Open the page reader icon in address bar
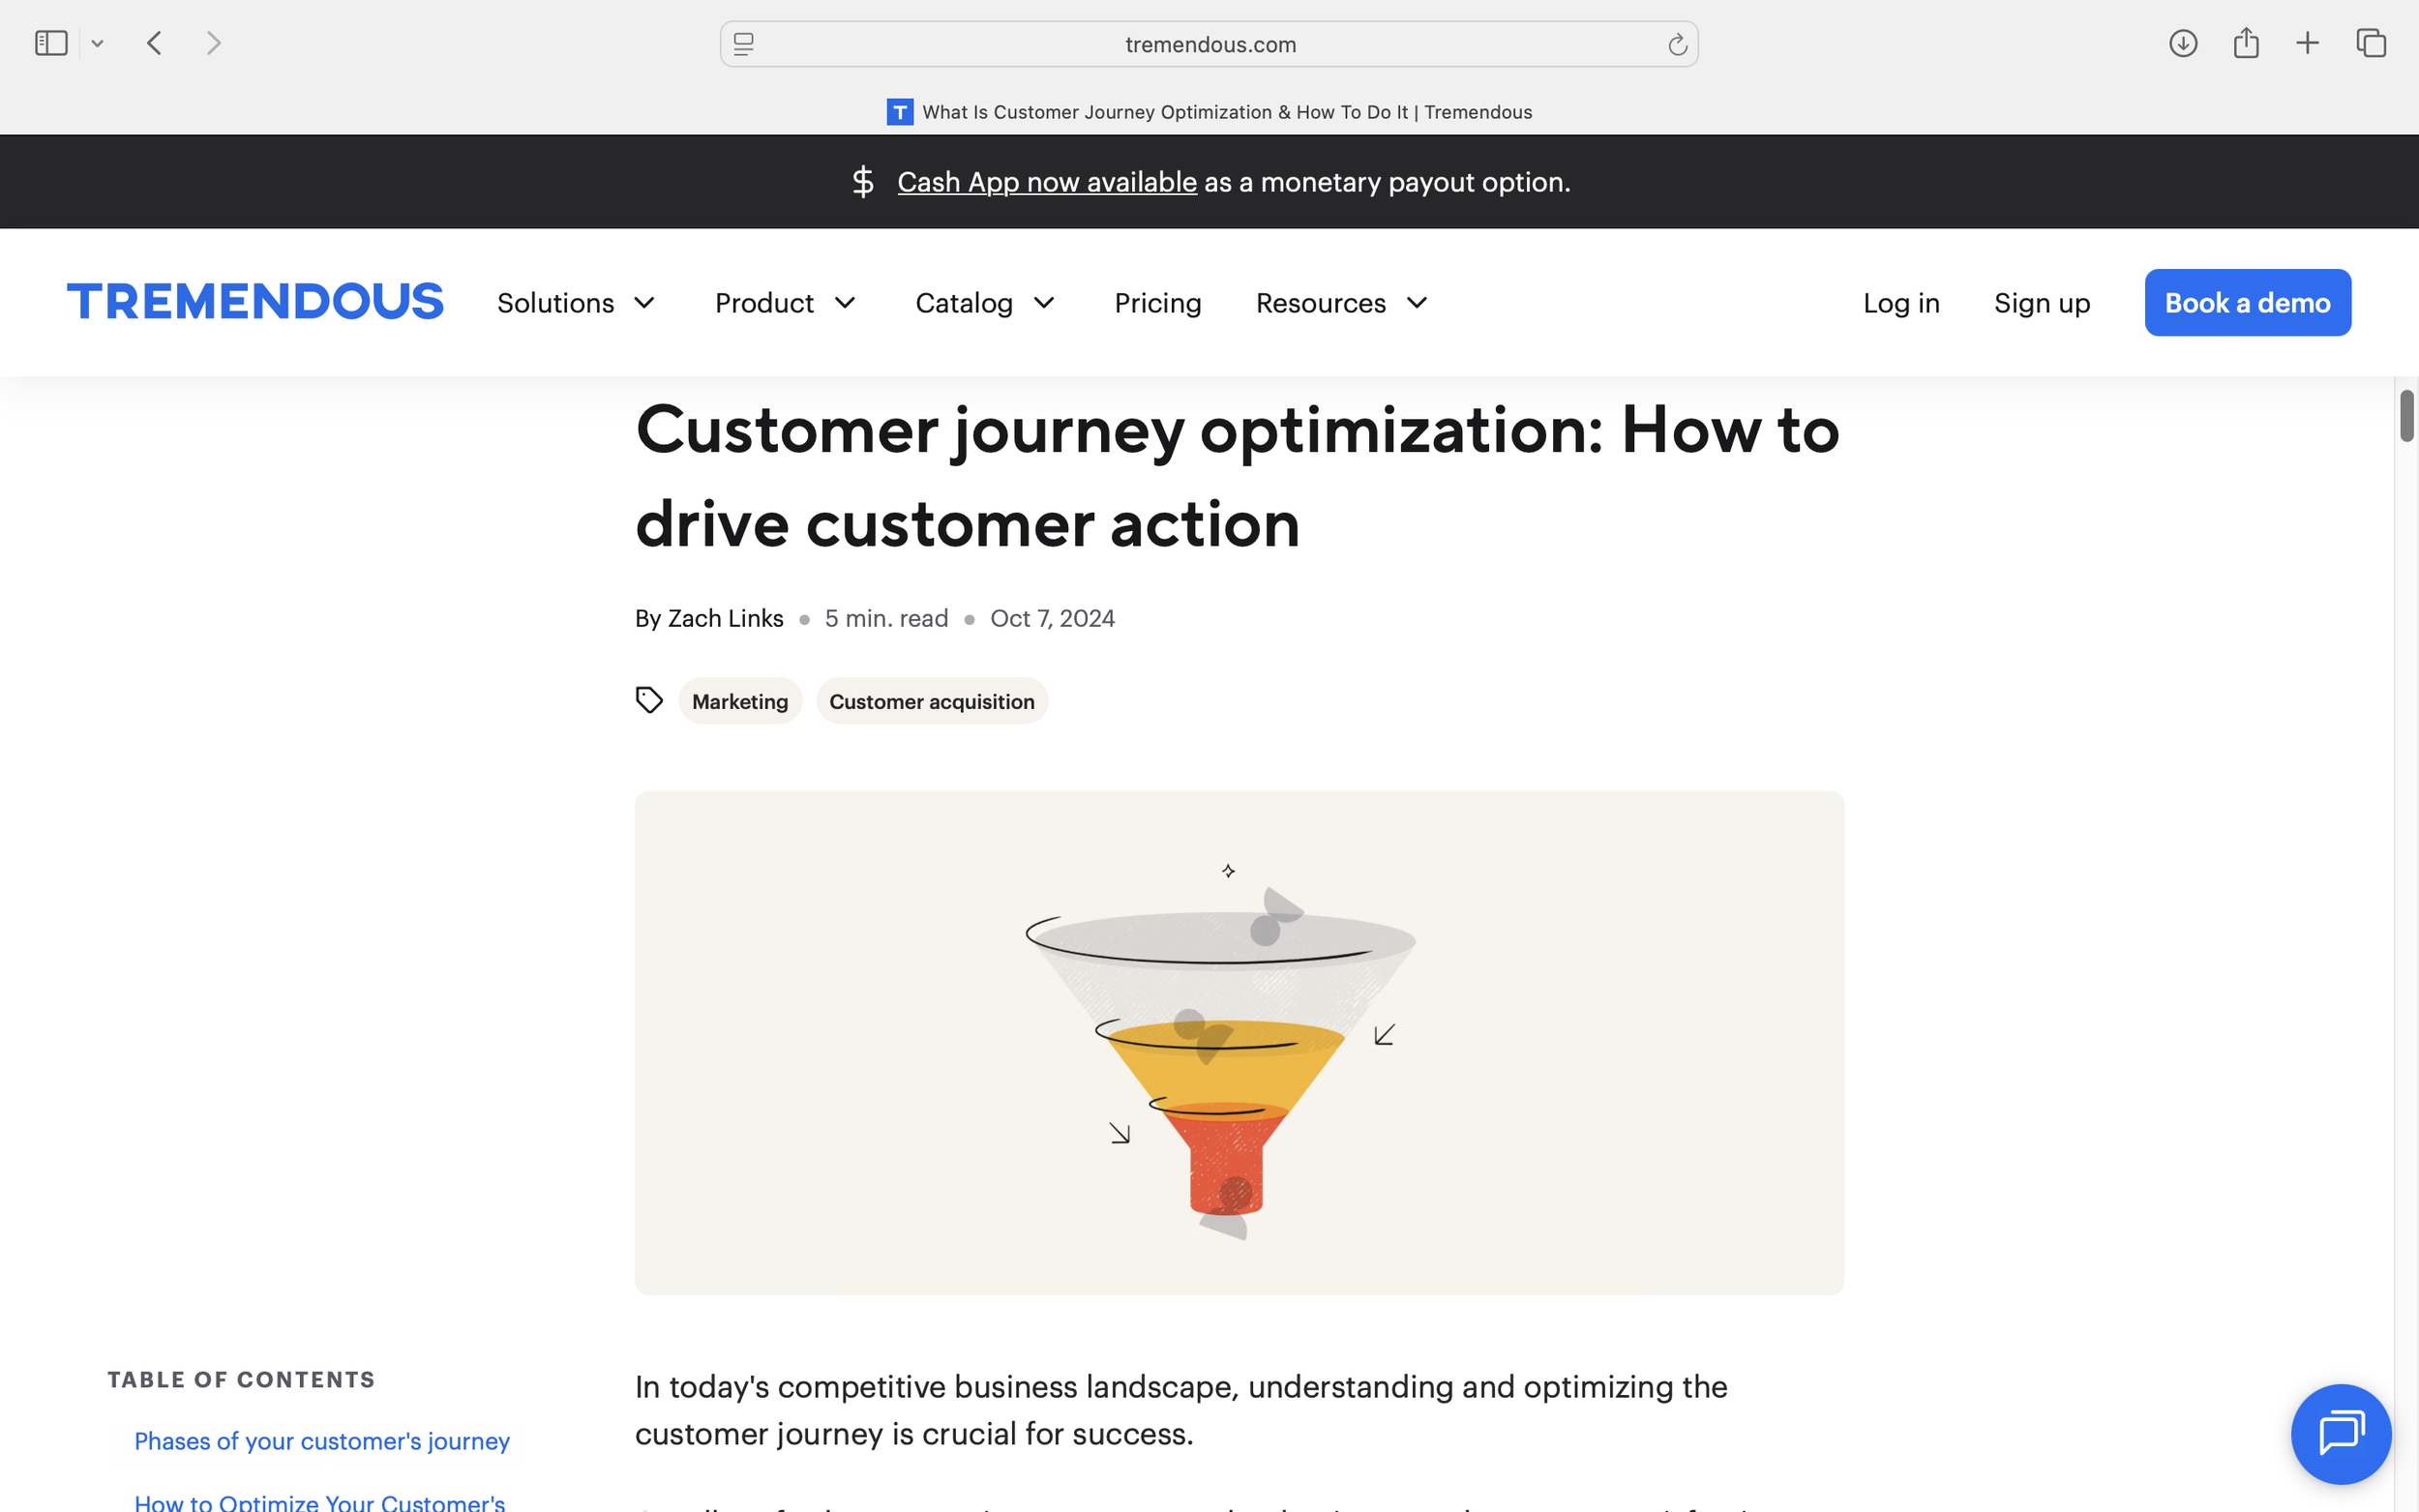 (x=743, y=44)
